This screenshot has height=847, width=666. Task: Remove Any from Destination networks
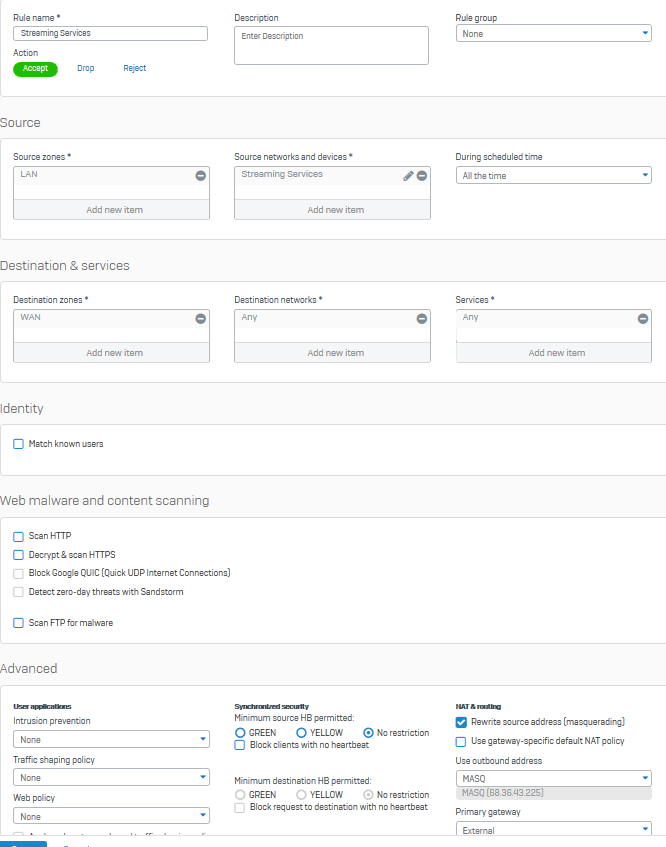click(422, 319)
